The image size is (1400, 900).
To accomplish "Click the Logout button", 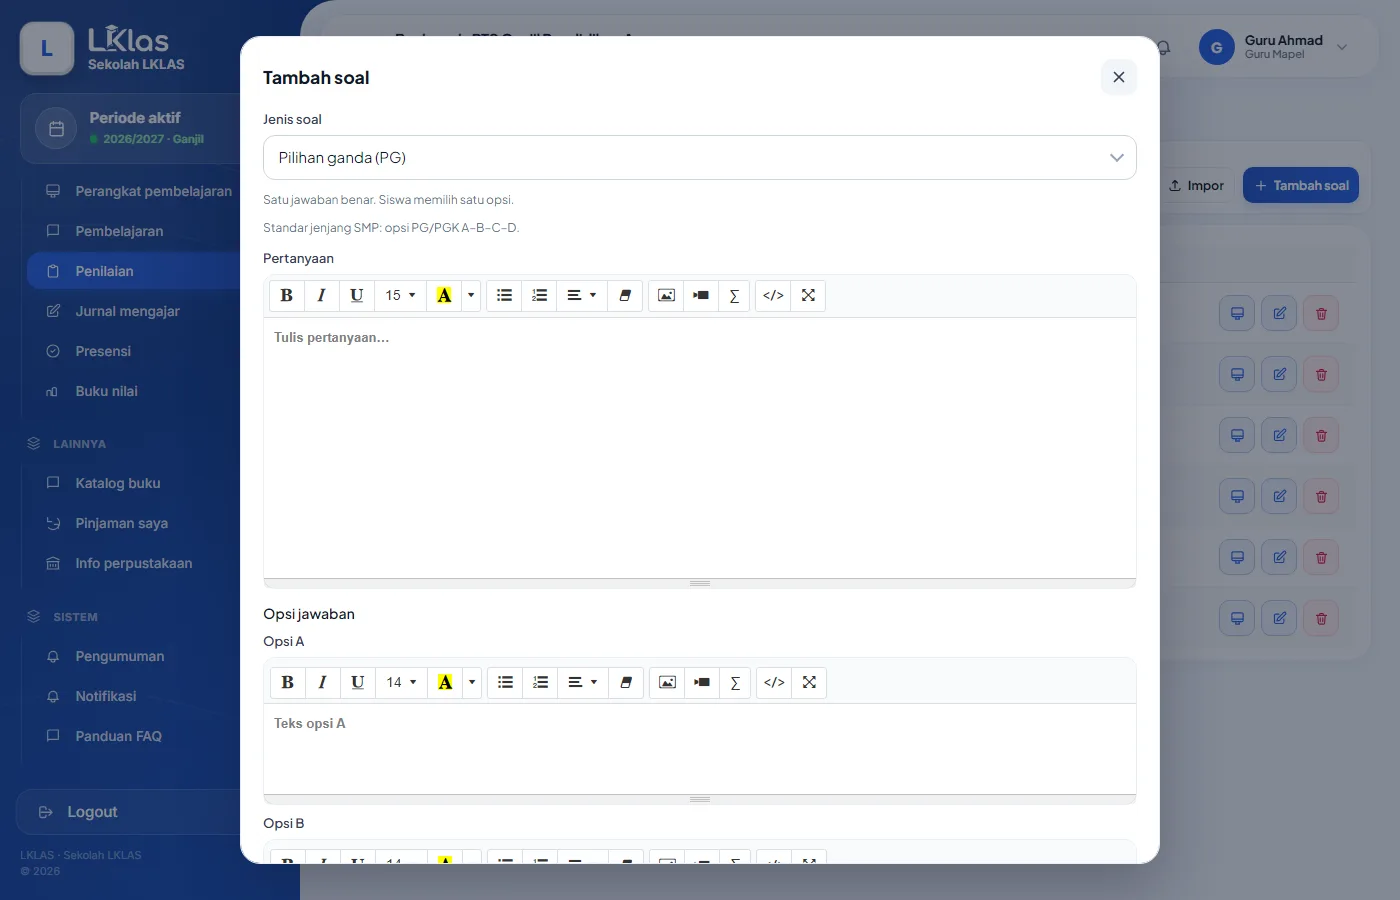I will click(x=128, y=812).
